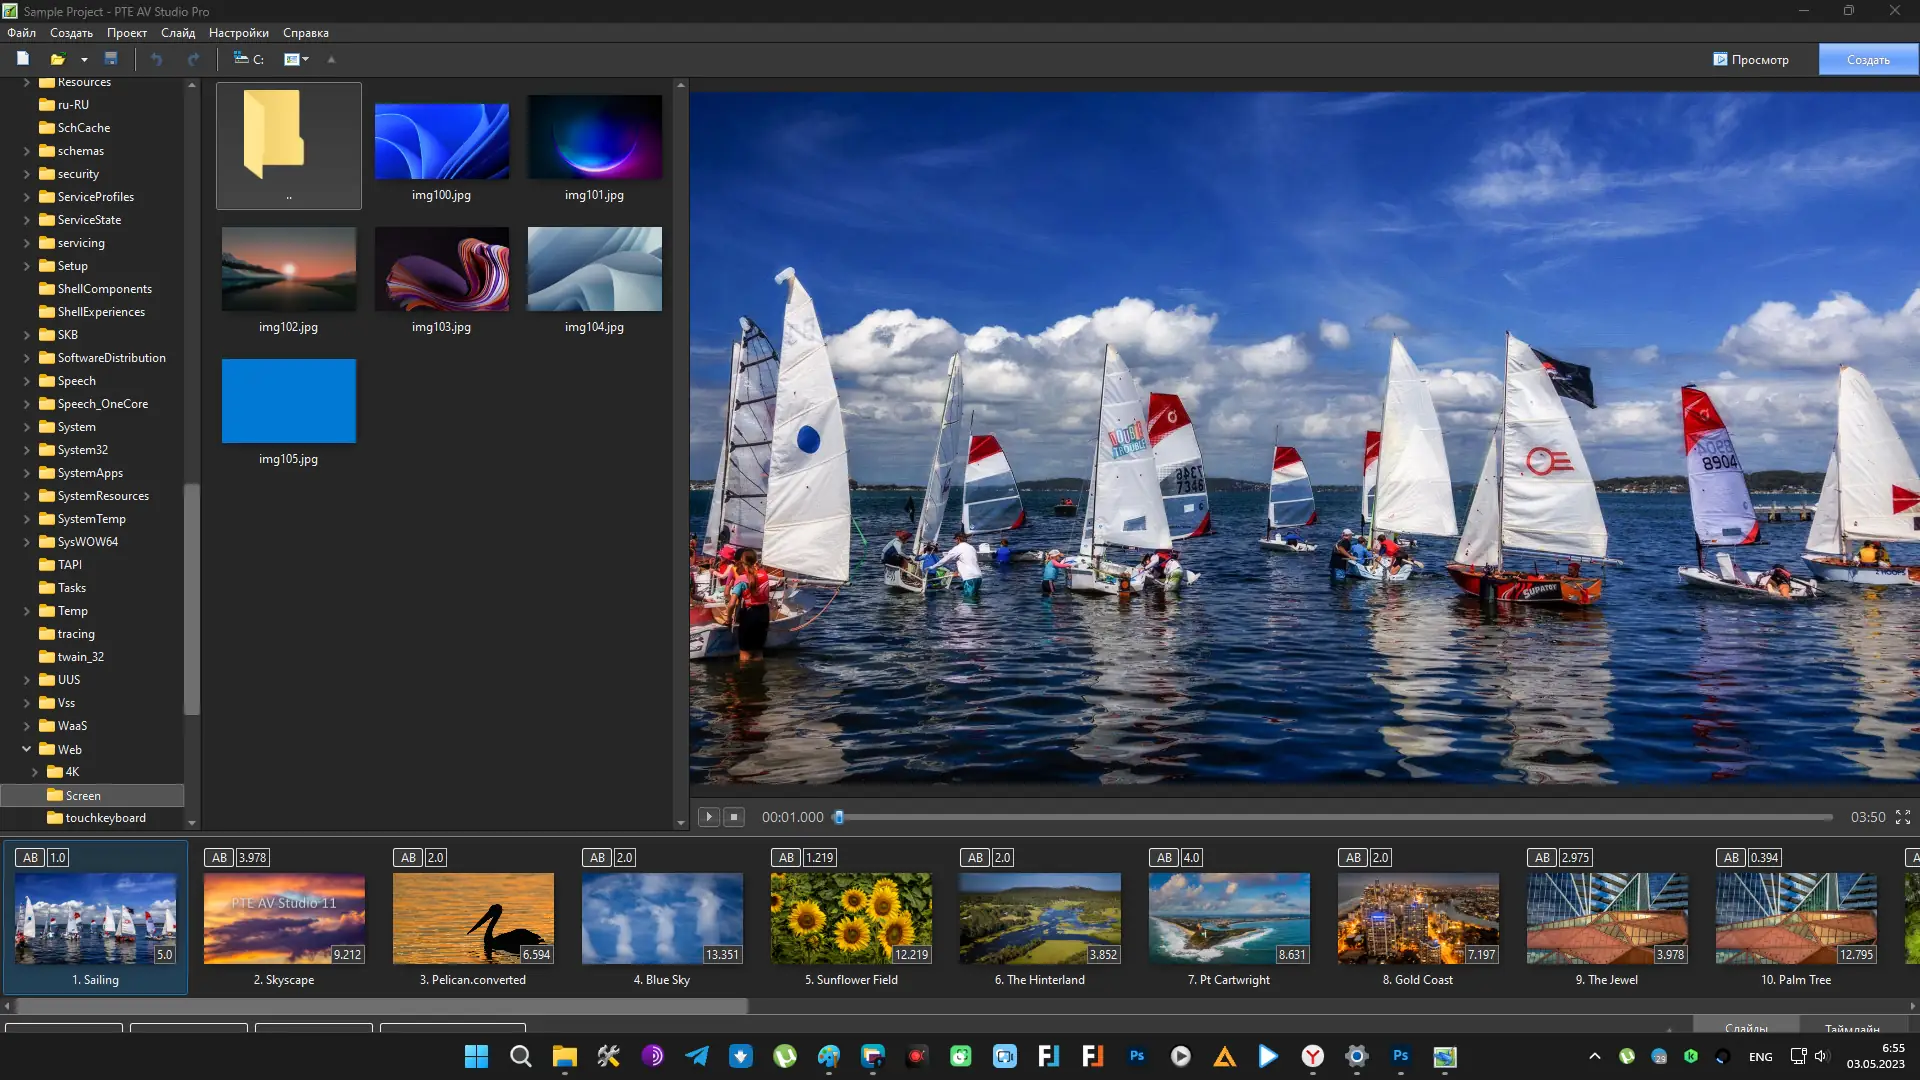
Task: Collapse the Web folder in the tree
Action: (26, 749)
